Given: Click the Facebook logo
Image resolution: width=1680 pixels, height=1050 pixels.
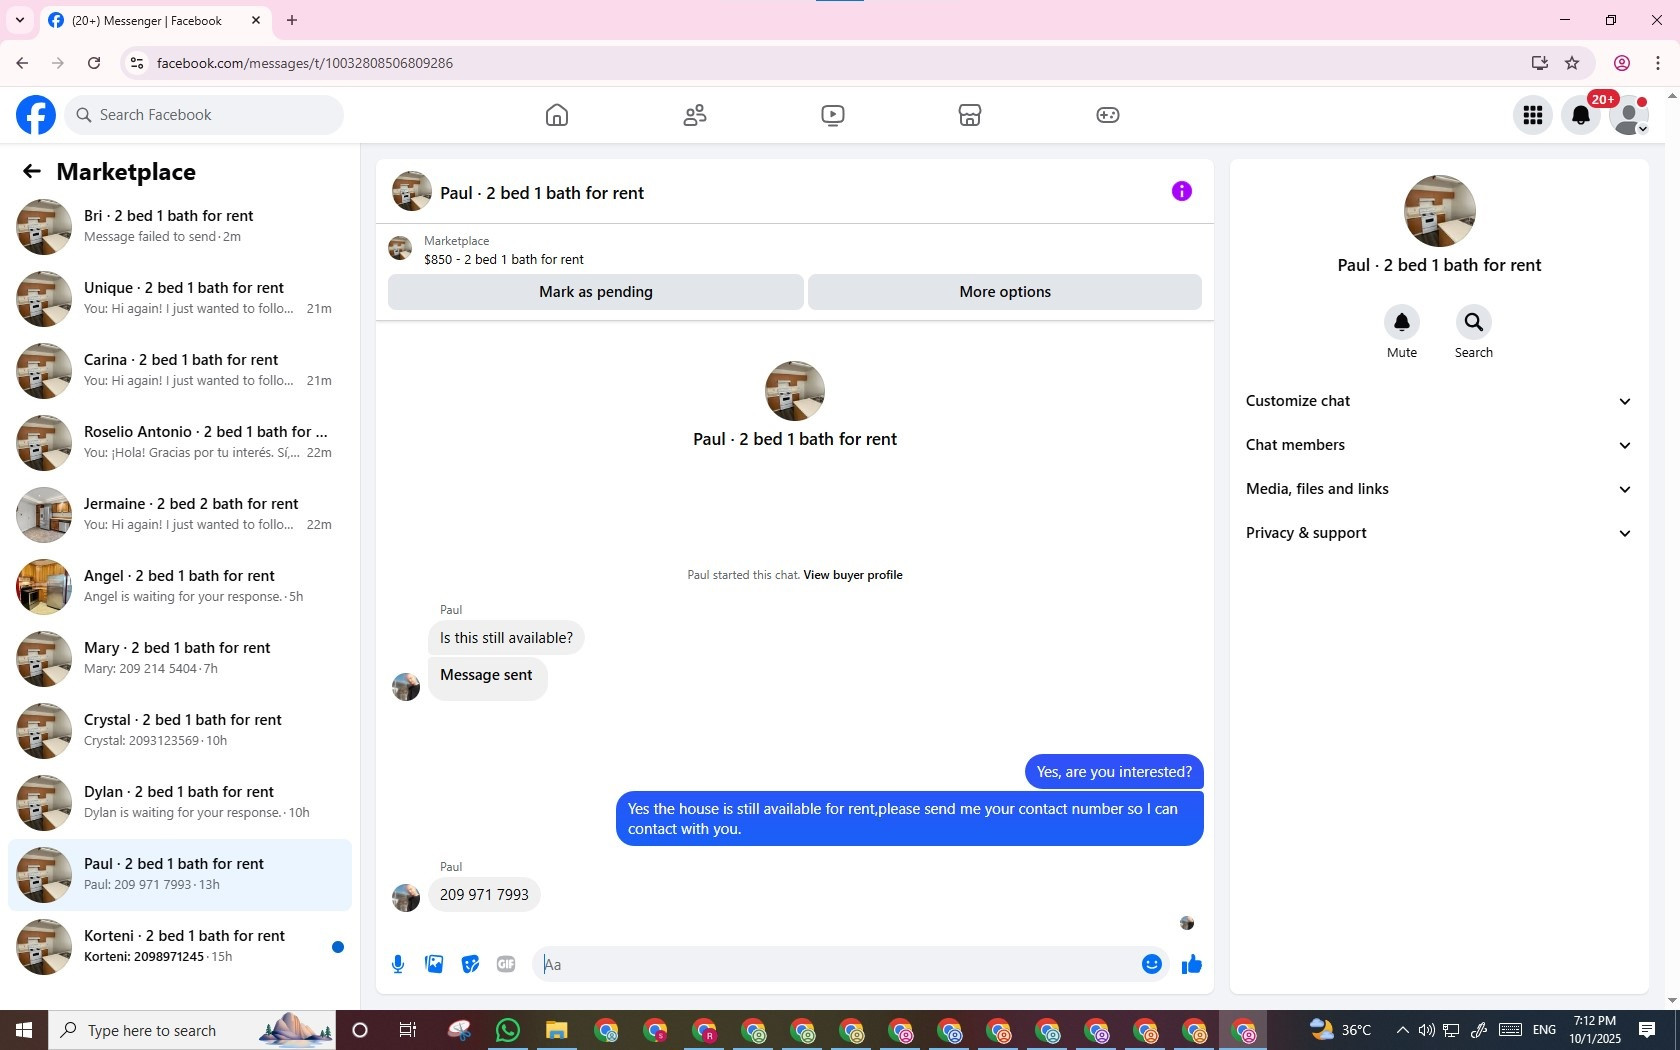Looking at the screenshot, I should click(36, 115).
